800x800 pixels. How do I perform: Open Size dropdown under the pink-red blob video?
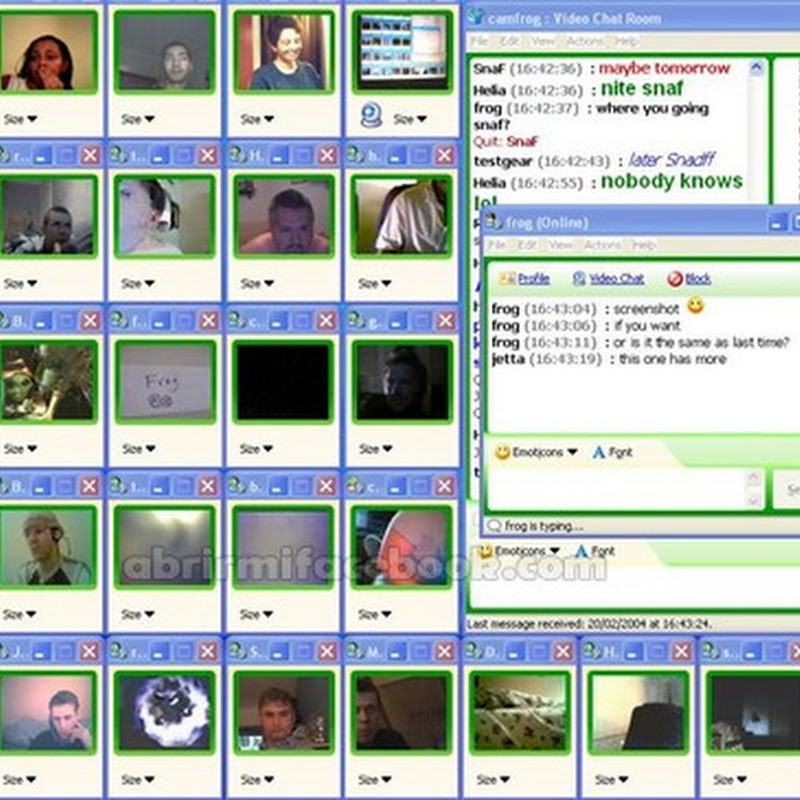[375, 614]
